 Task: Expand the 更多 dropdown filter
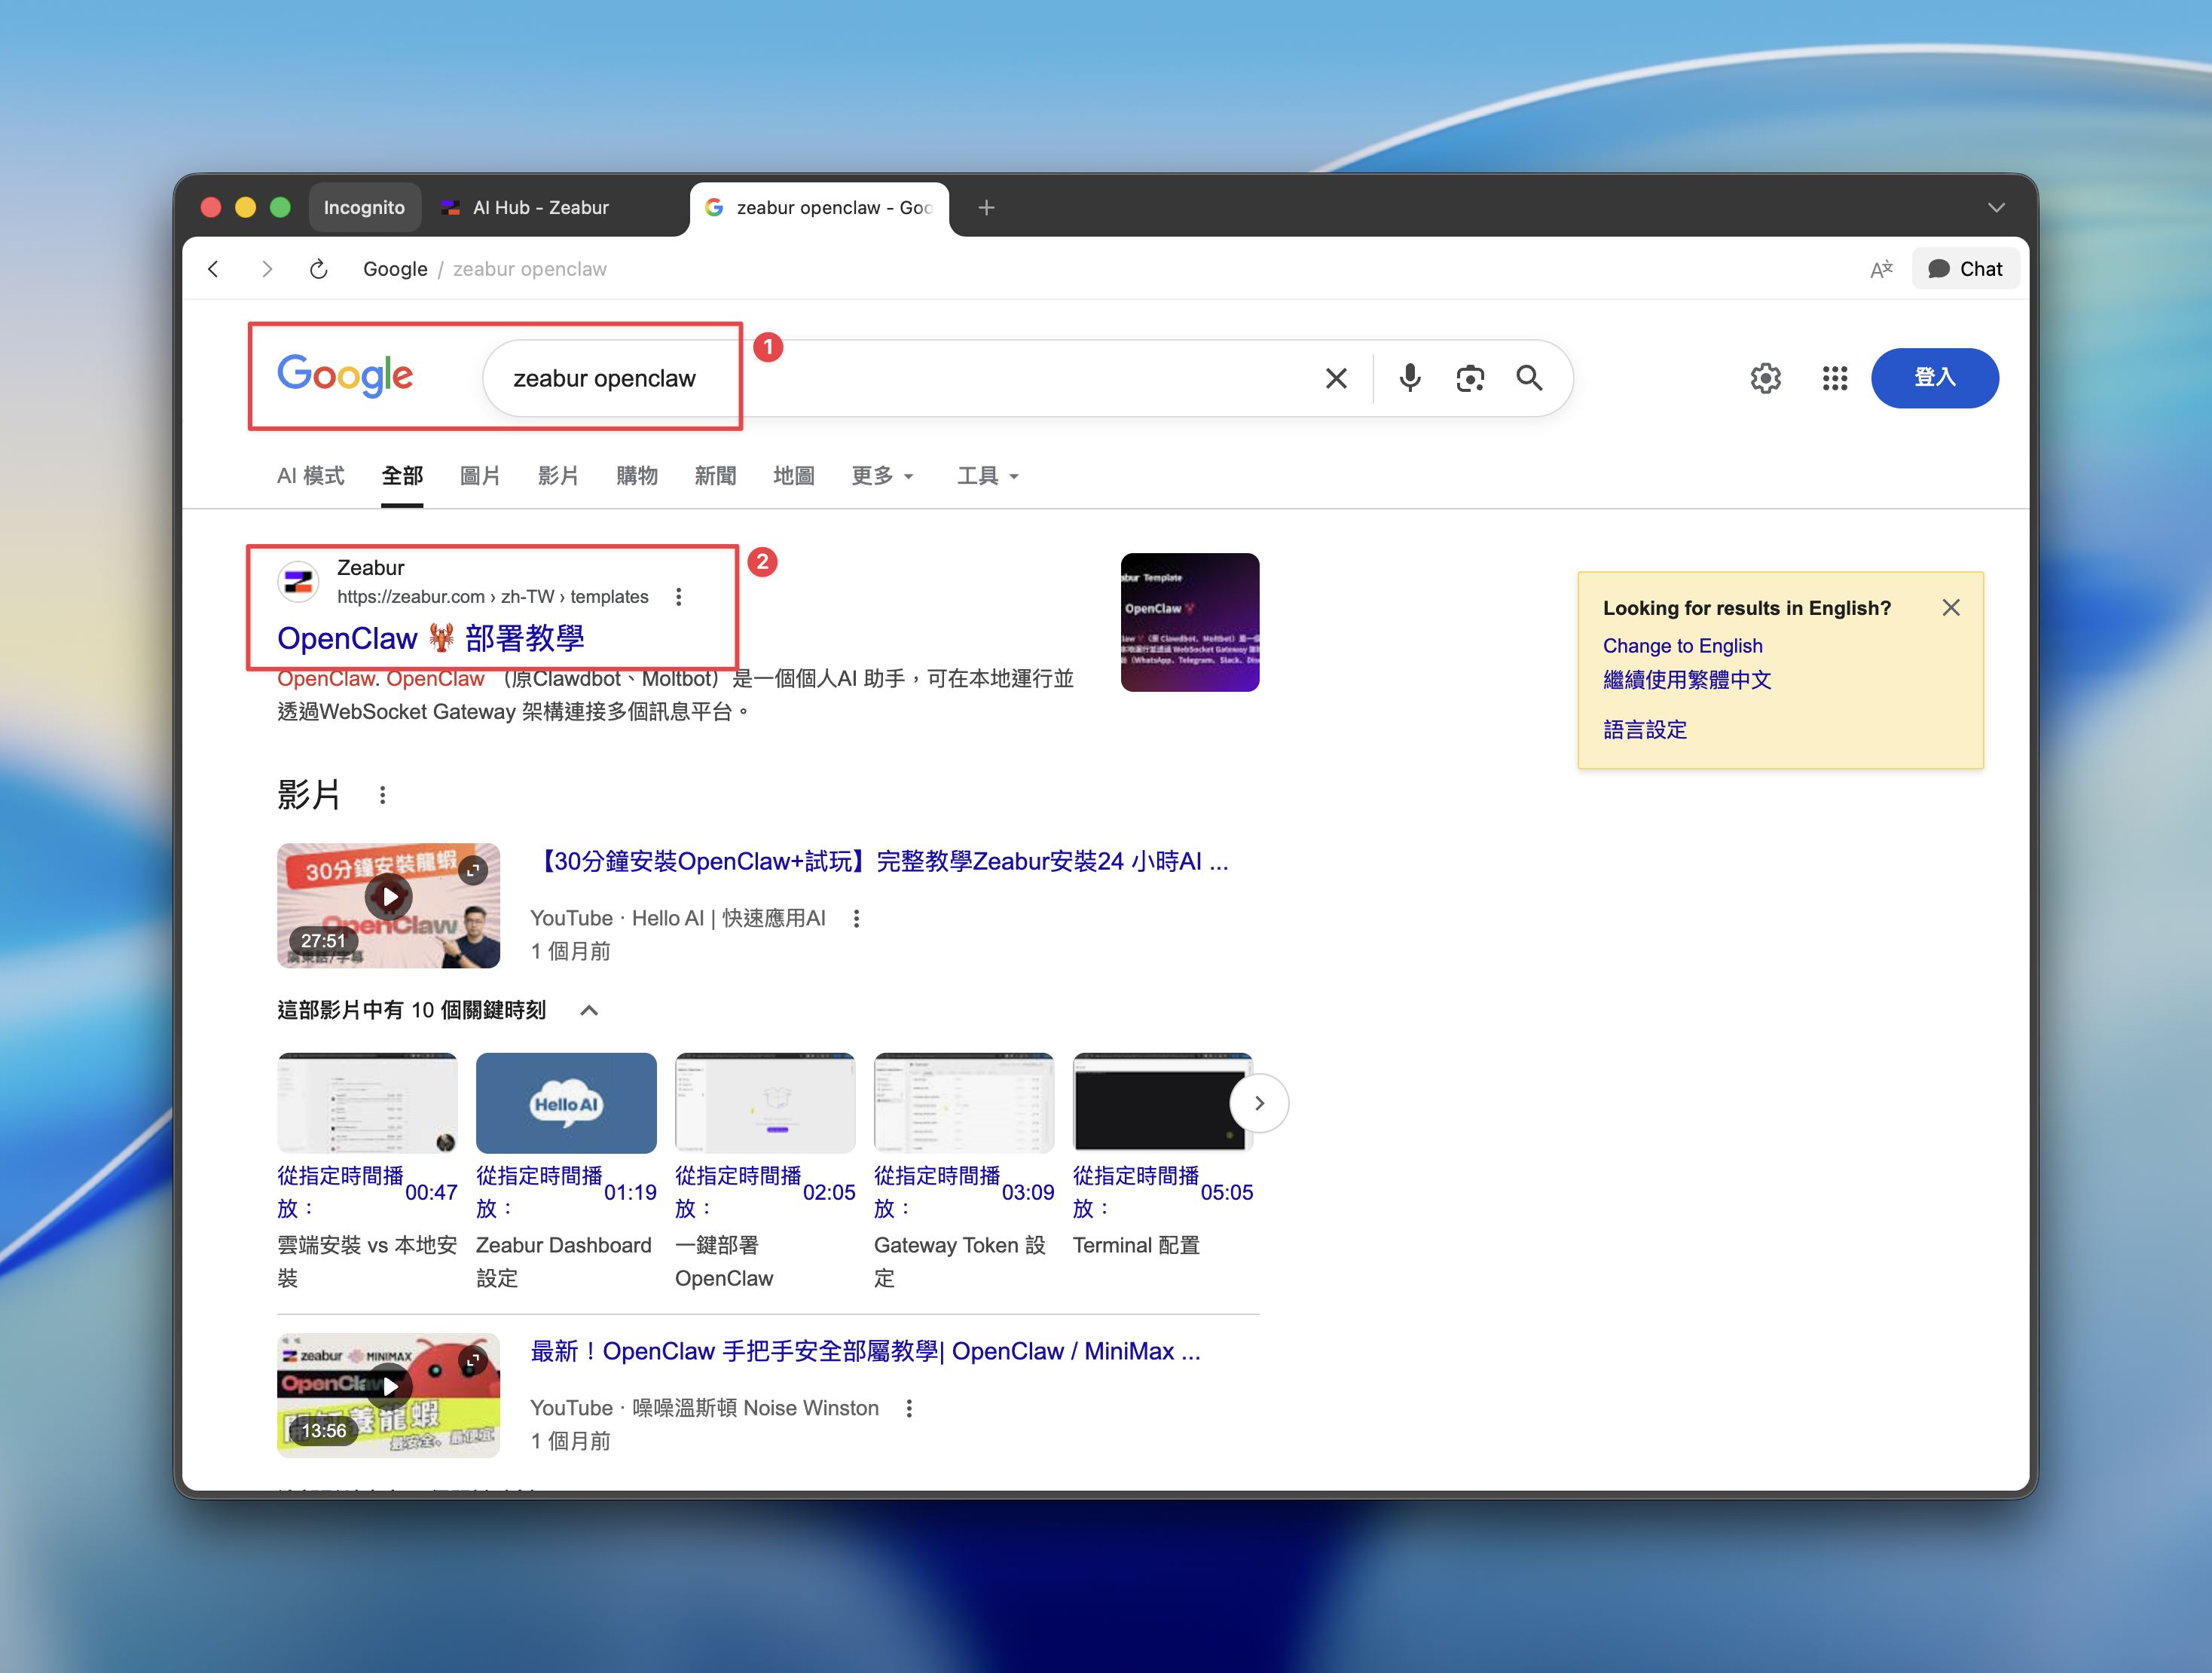coord(882,476)
